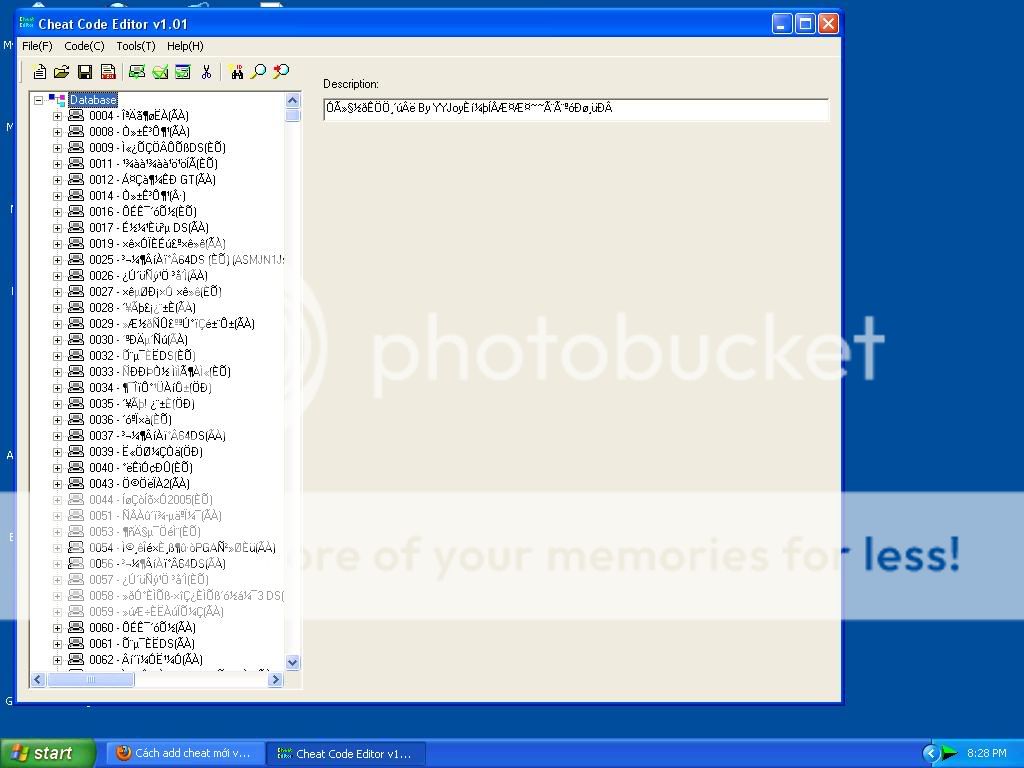
Task: Search with the plain magnifying glass icon
Action: tap(259, 72)
